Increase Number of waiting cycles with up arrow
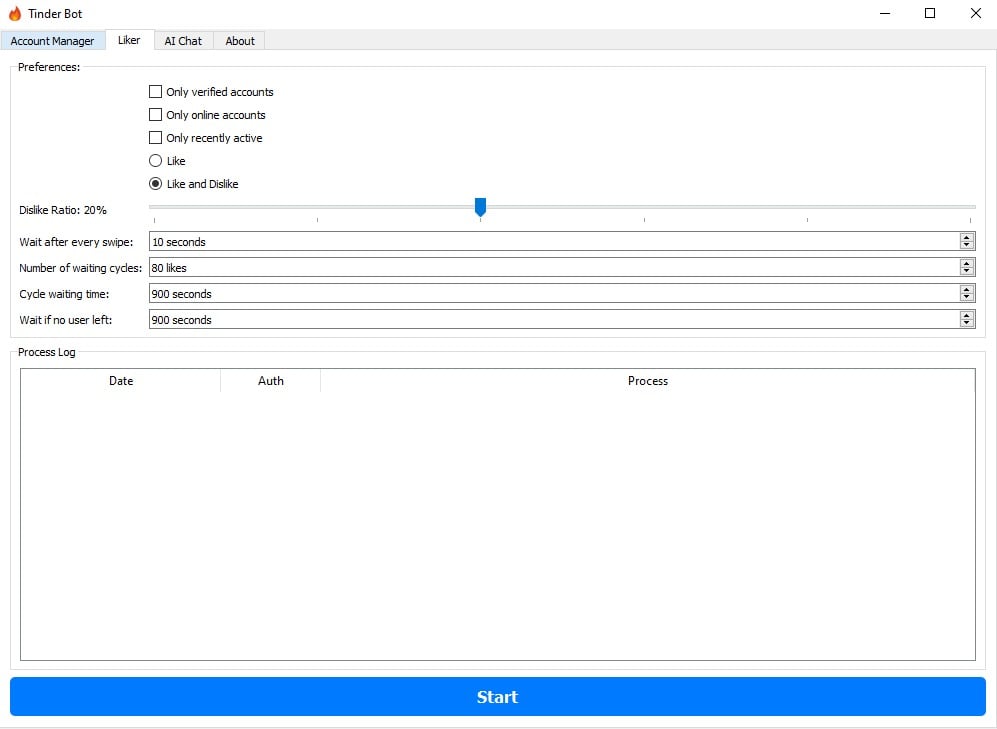The height and width of the screenshot is (729, 997). [x=966, y=263]
